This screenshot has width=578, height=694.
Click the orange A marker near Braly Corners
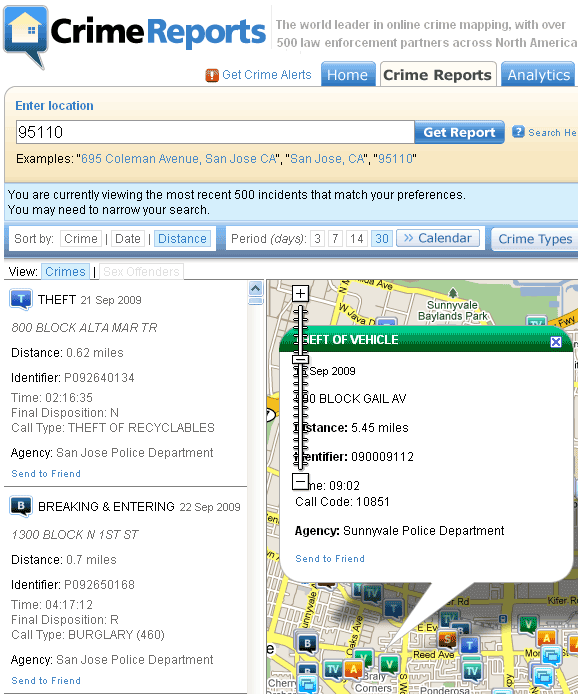pyautogui.click(x=353, y=670)
